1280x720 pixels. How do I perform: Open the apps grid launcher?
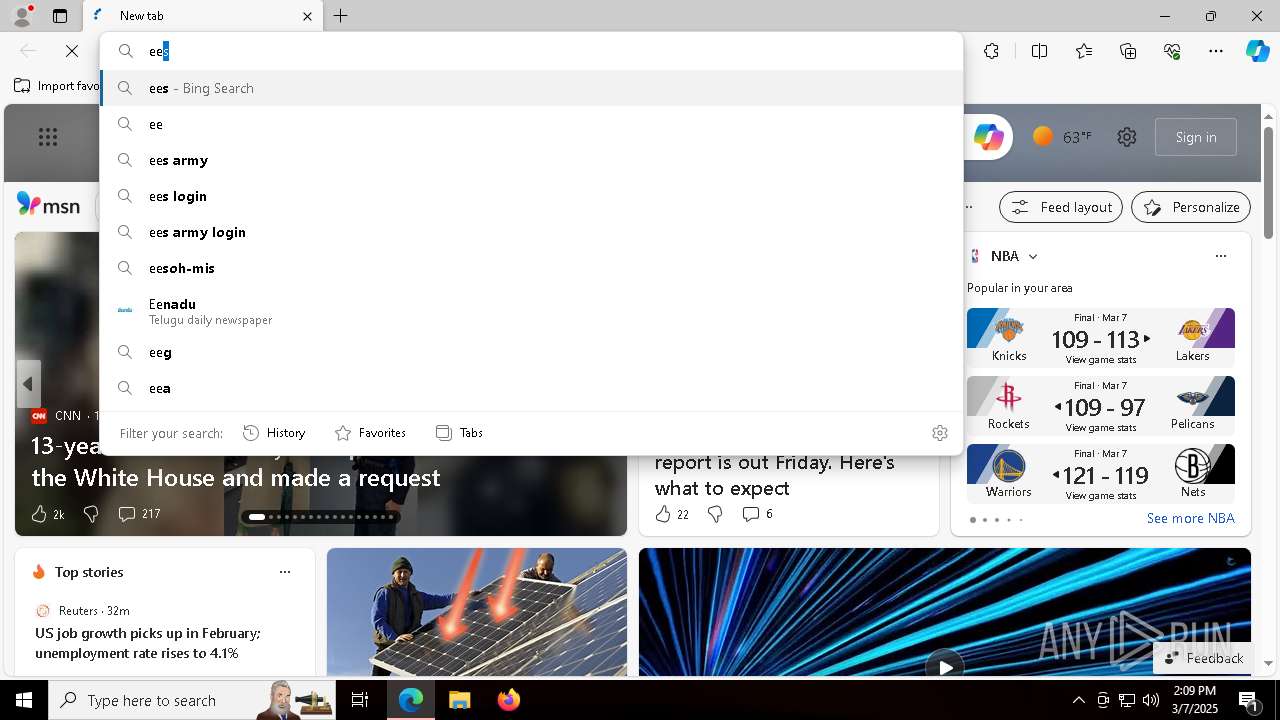(48, 137)
